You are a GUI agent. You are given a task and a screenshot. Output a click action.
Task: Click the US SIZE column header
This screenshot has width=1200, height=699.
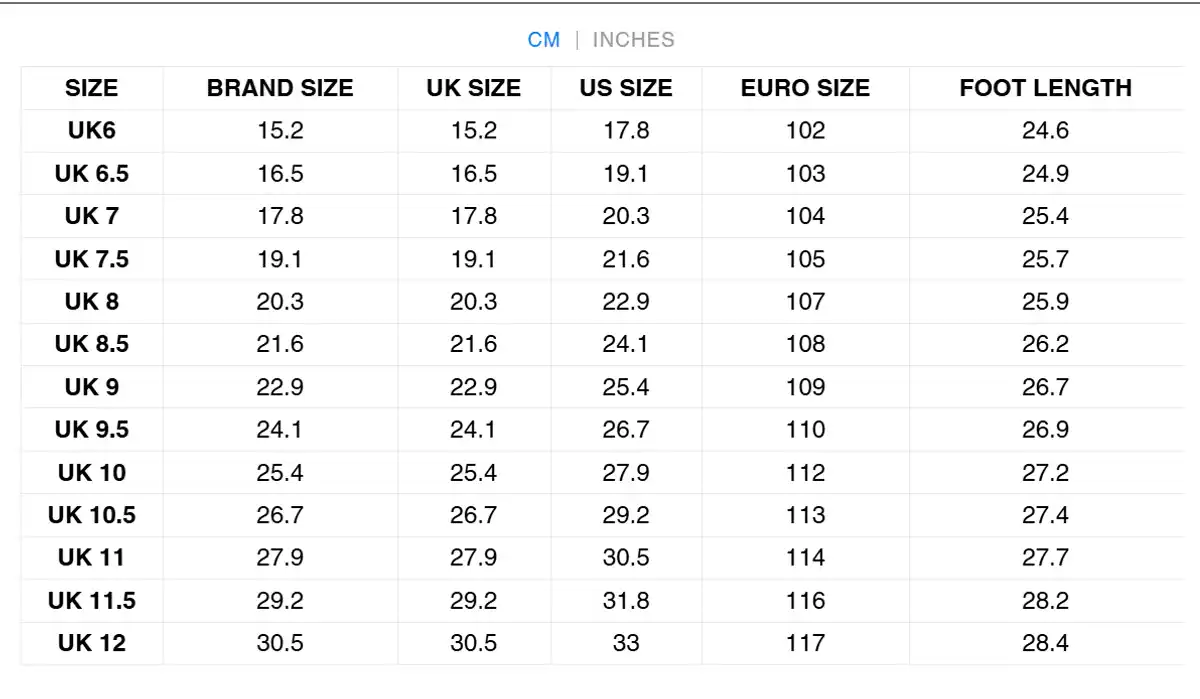coord(626,88)
